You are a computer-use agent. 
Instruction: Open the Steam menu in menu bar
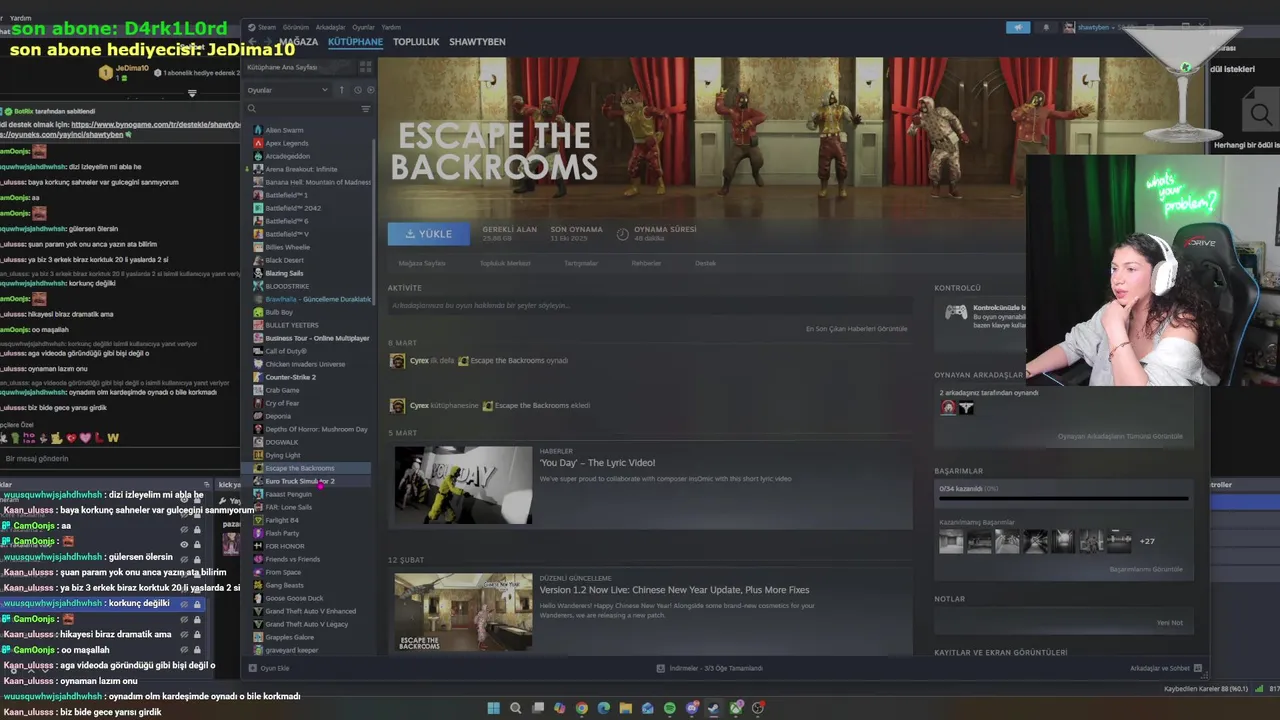(267, 27)
